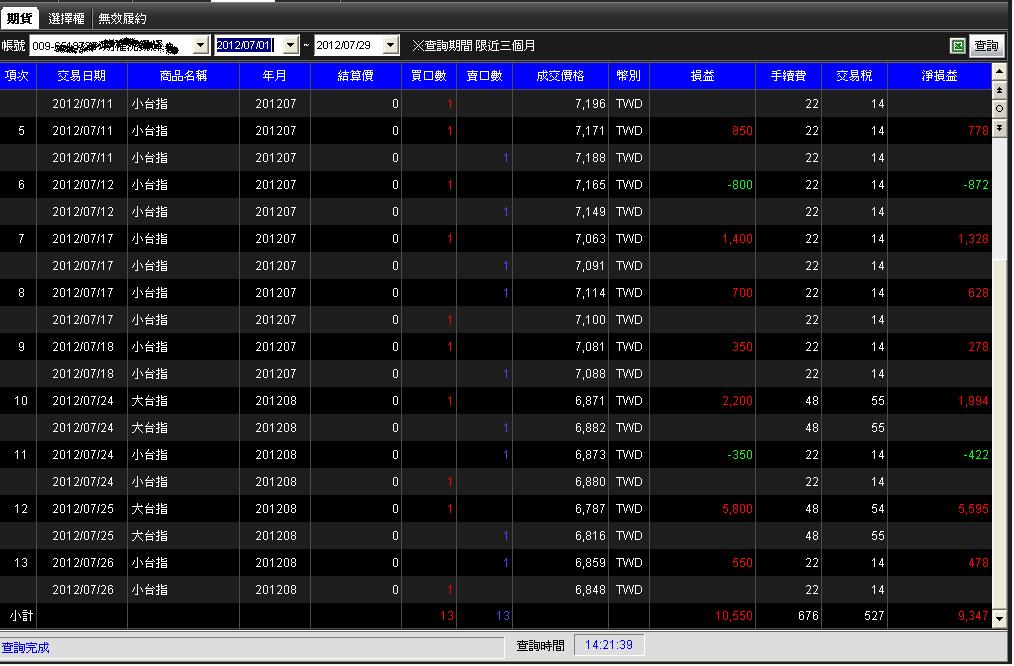Click the 損益 column header
Screen dimensions: 1014x666
702,76
